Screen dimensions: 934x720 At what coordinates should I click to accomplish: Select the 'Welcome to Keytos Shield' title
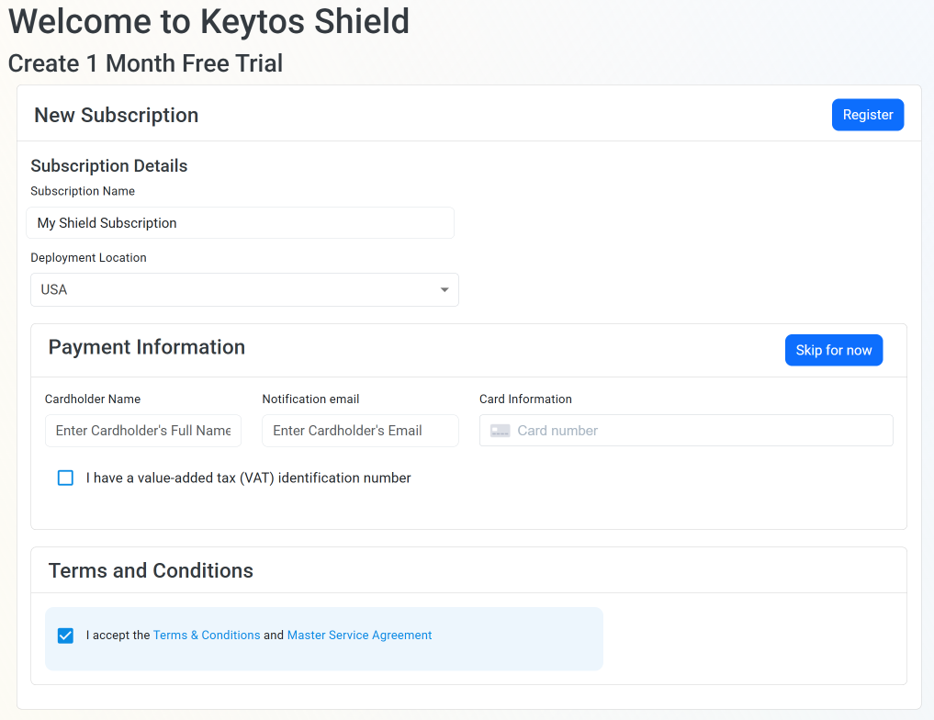(209, 21)
